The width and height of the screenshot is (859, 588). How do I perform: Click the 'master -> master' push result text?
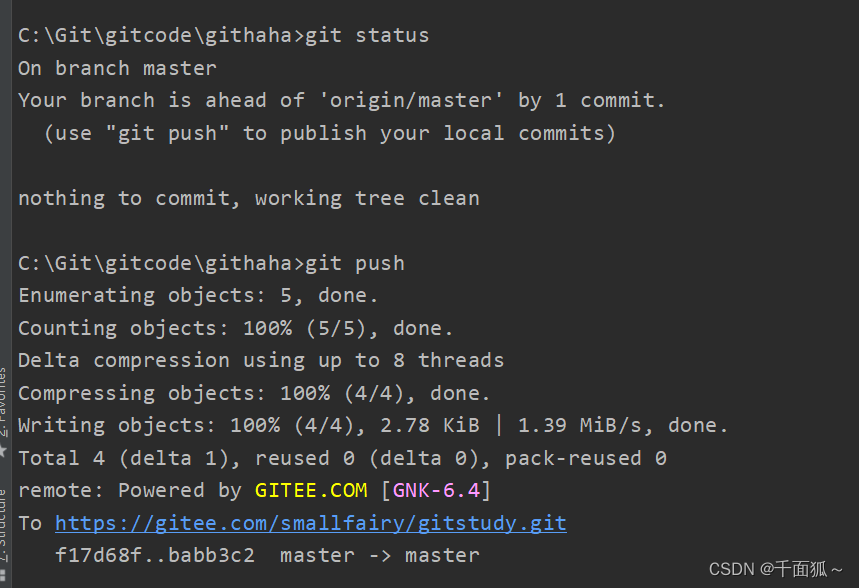pyautogui.click(x=380, y=556)
